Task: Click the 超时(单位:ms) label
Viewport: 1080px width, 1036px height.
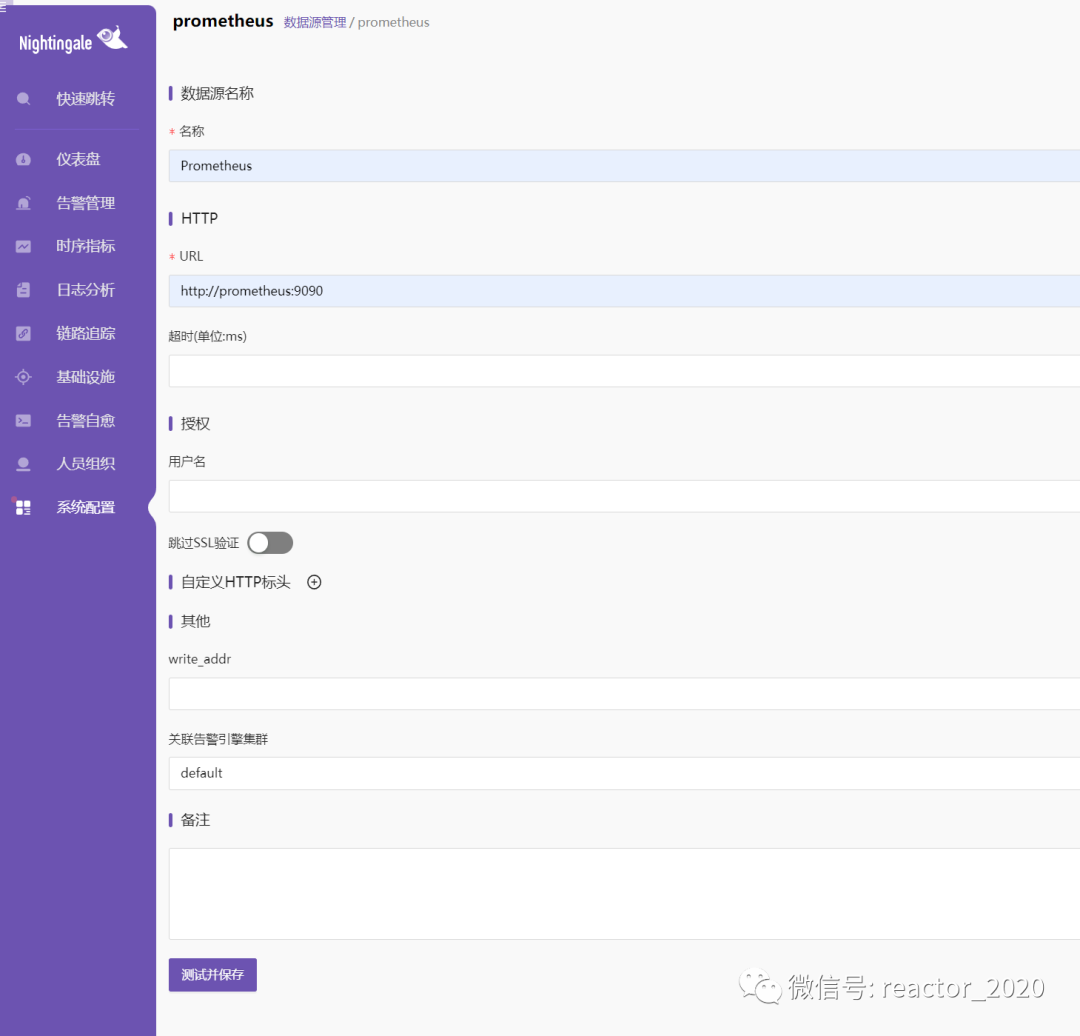Action: (207, 336)
